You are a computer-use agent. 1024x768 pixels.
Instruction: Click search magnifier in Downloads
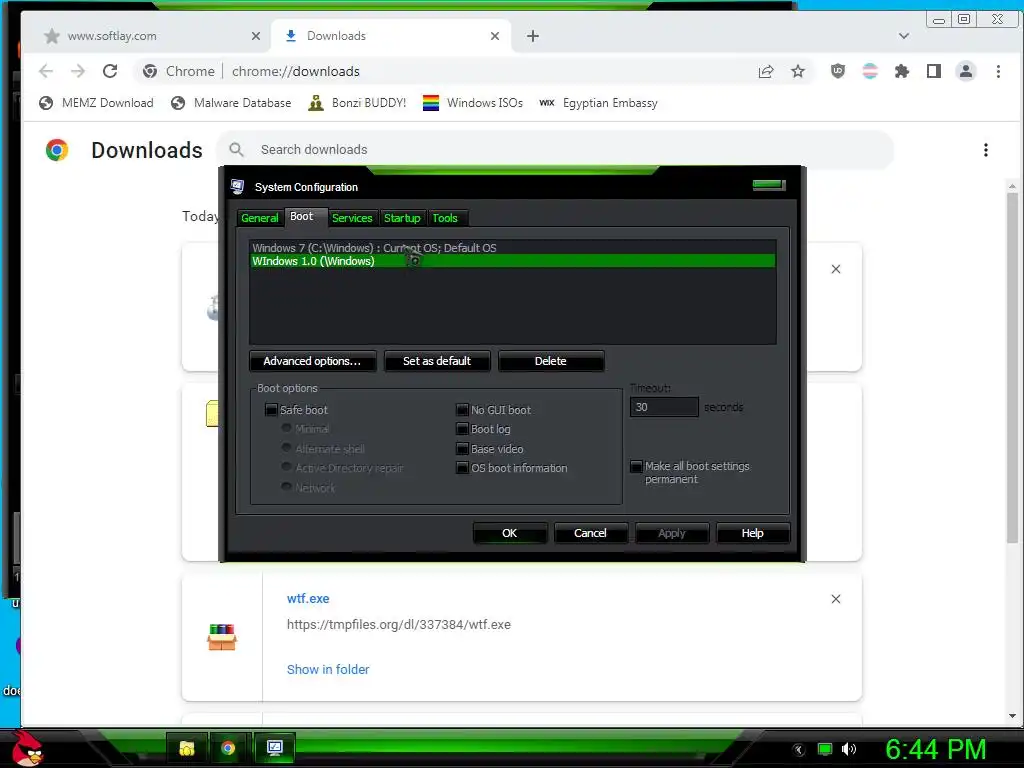coord(236,150)
